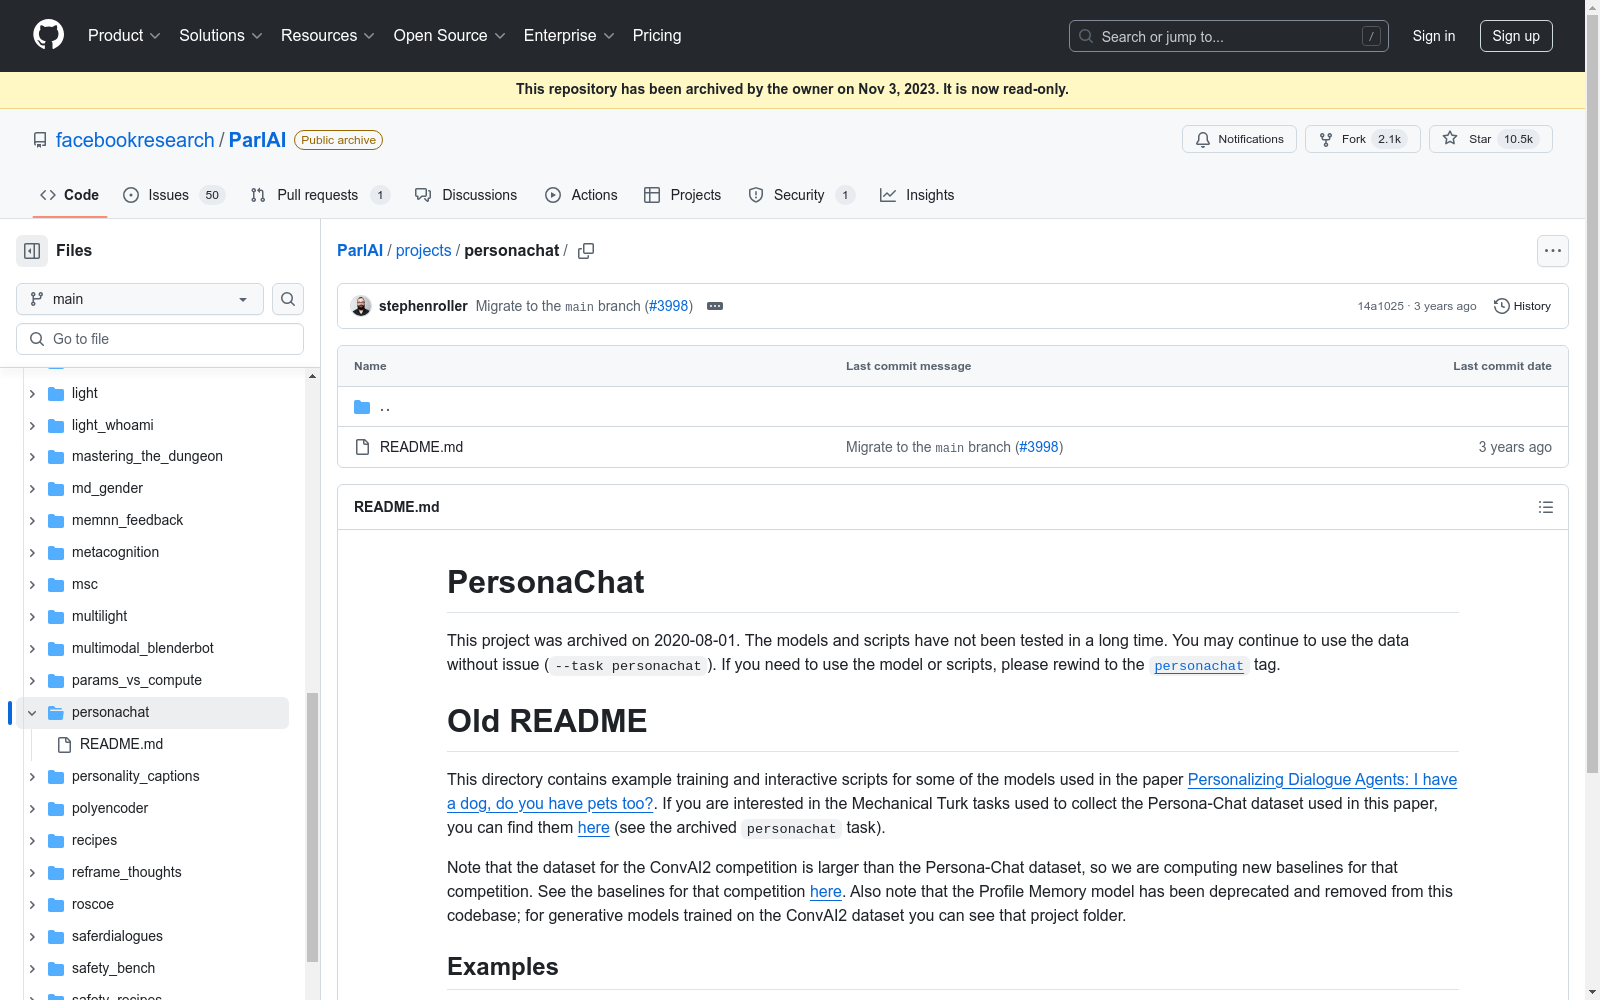Viewport: 1600px width, 1000px height.
Task: Click the main page vertical scrollbar
Action: coord(1592,394)
